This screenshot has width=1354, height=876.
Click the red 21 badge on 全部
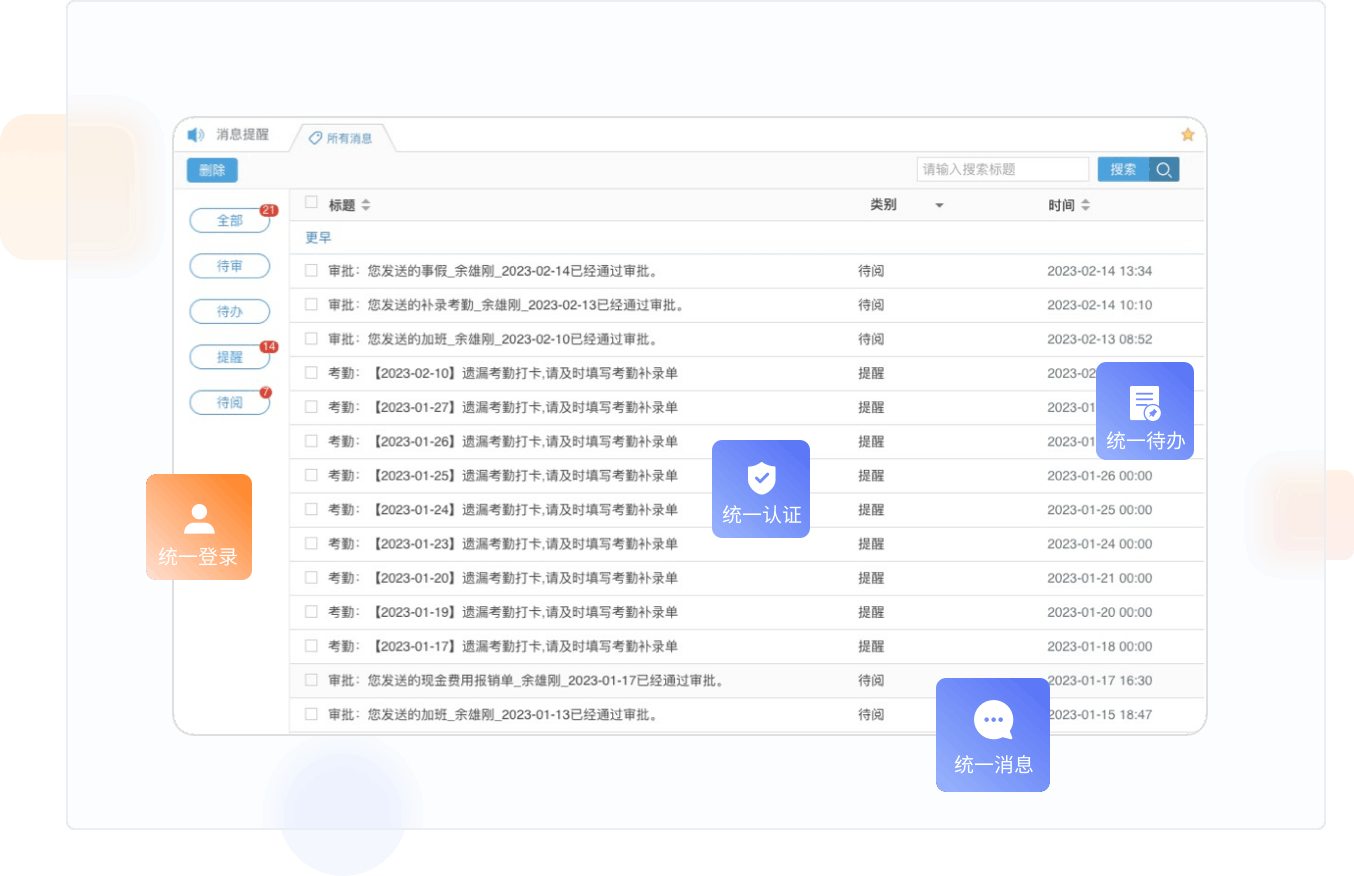click(268, 210)
